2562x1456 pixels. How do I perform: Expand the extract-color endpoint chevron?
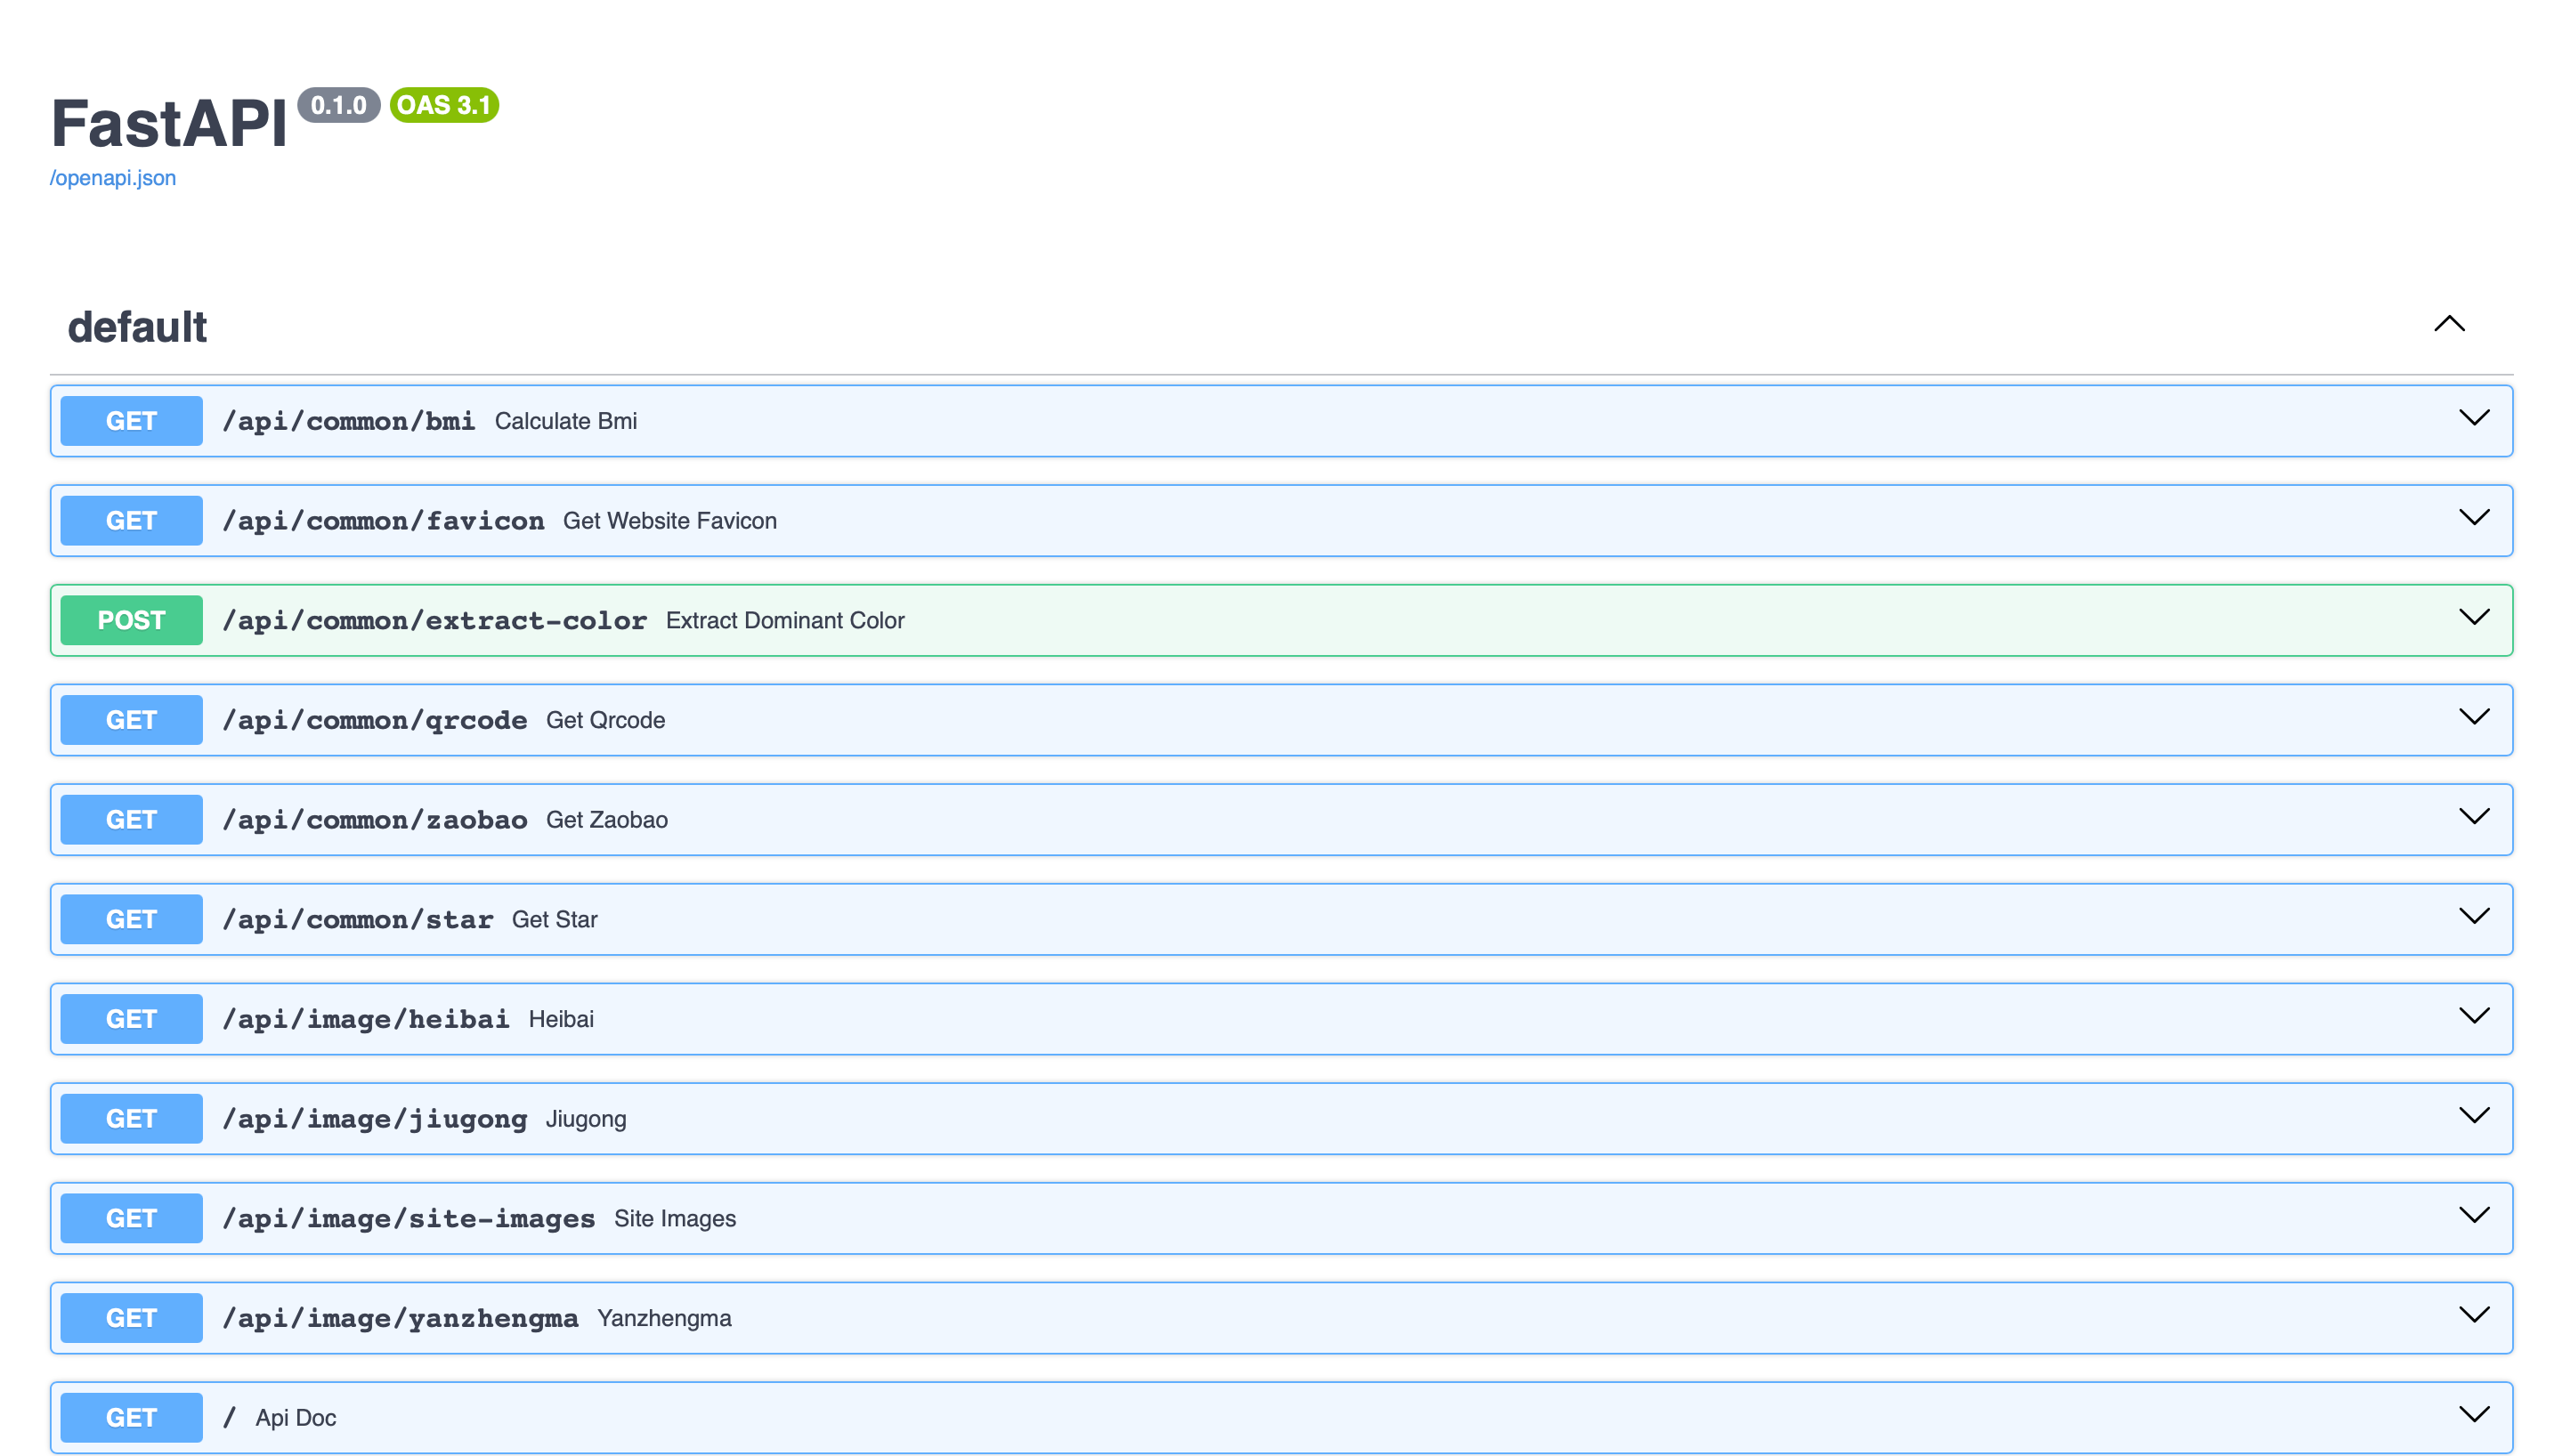click(x=2474, y=617)
